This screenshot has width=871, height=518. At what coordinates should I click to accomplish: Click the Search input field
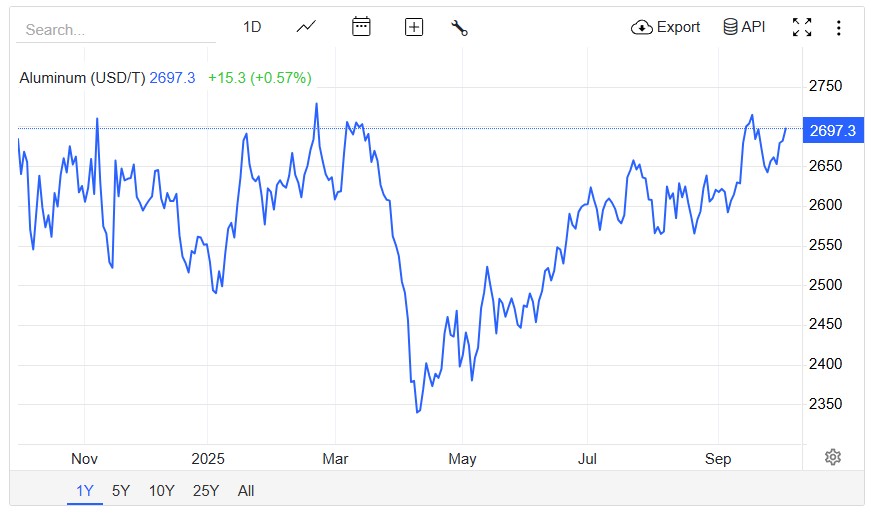(x=115, y=30)
